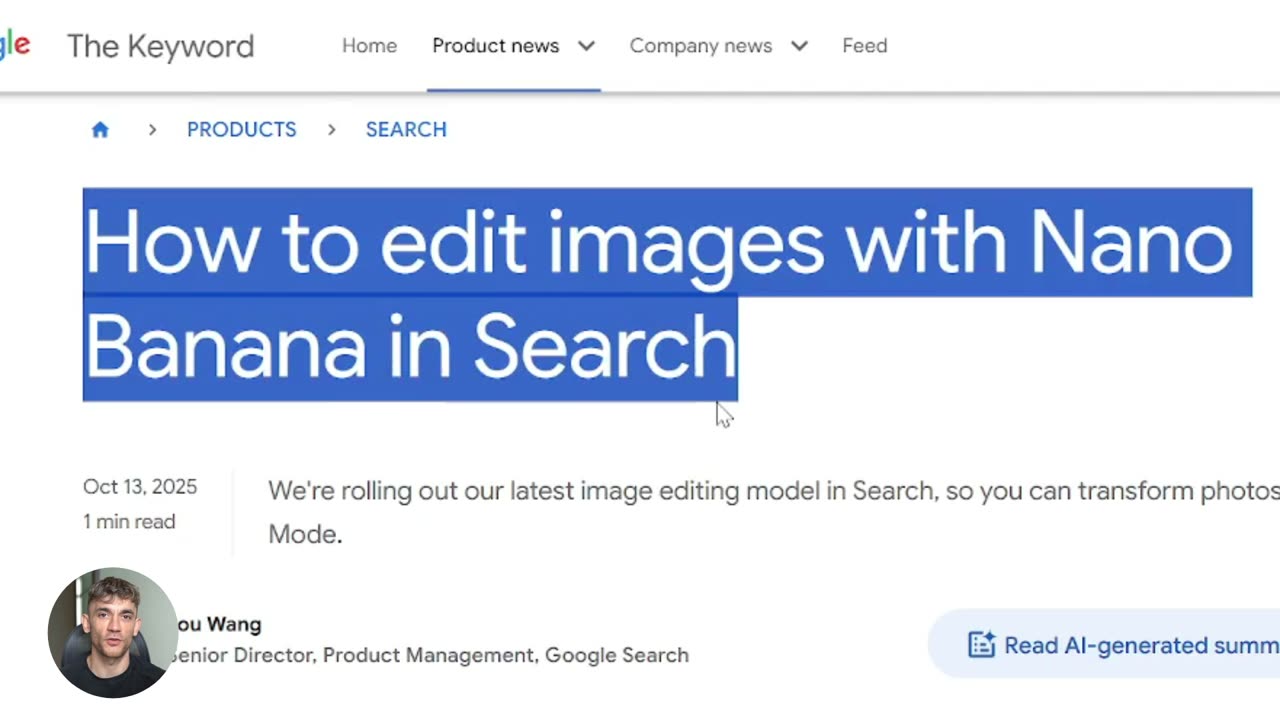Click the presenter webcam circle thumbnail
The height and width of the screenshot is (720, 1280).
[x=112, y=632]
